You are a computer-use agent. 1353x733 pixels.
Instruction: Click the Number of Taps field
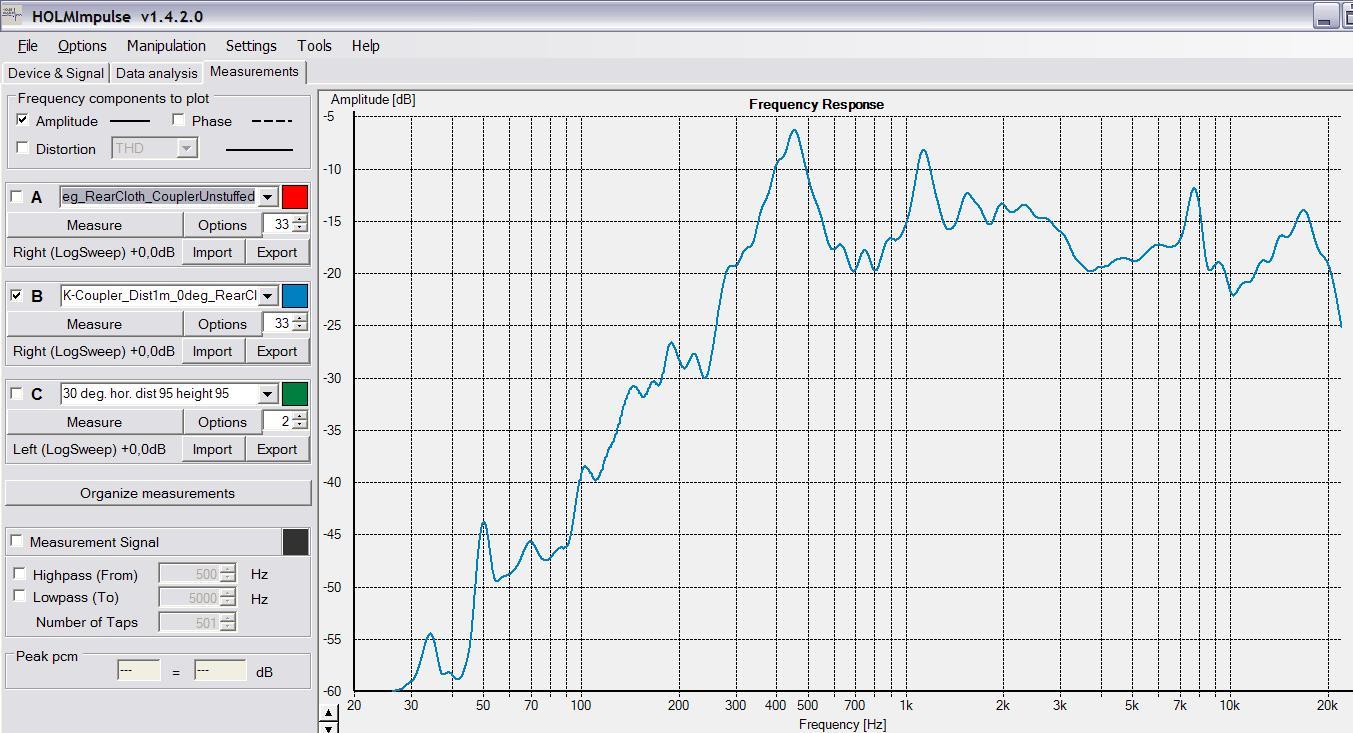pyautogui.click(x=197, y=622)
